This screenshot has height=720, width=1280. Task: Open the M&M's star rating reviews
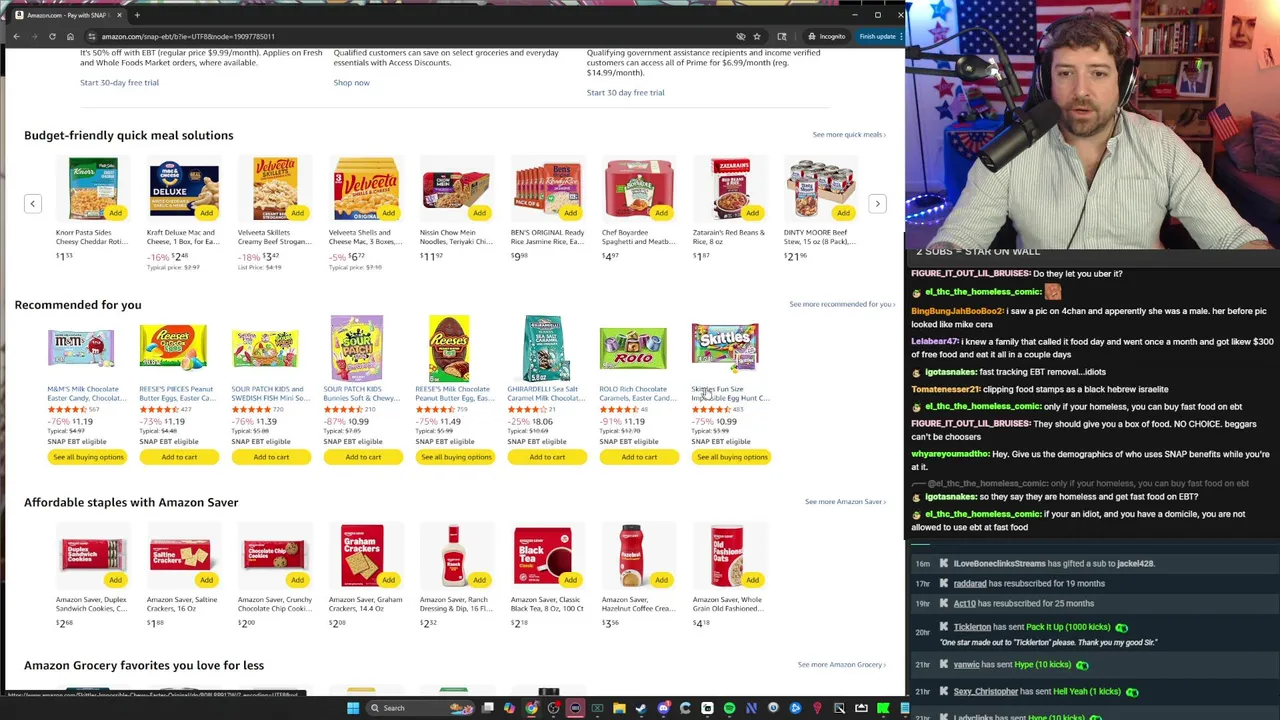66,409
